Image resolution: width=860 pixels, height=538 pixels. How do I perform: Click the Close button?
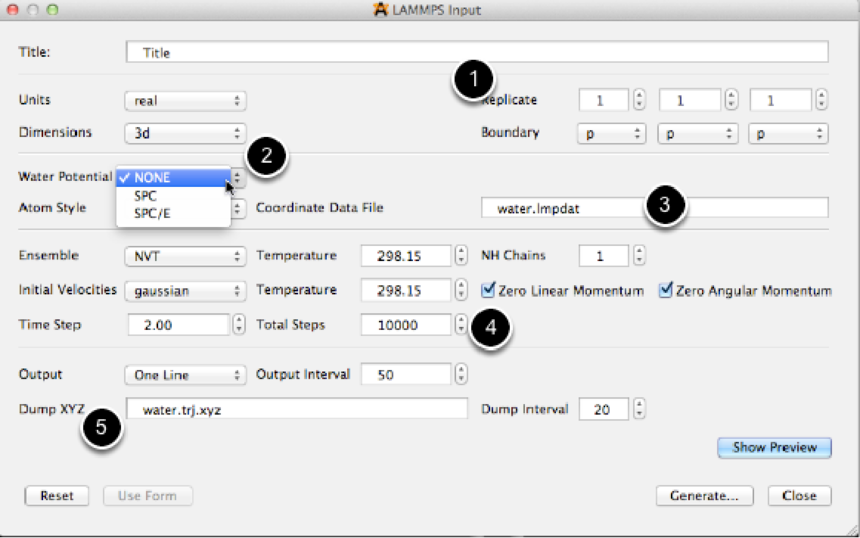click(x=799, y=496)
